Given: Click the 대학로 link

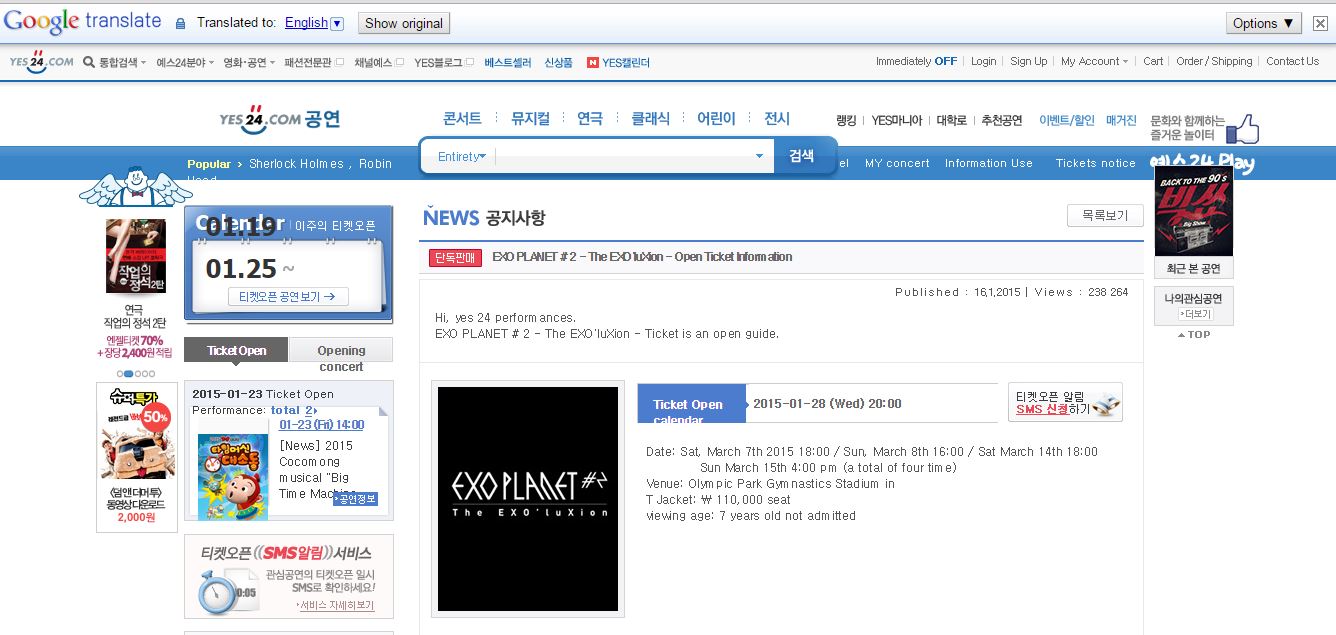Looking at the screenshot, I should (951, 120).
